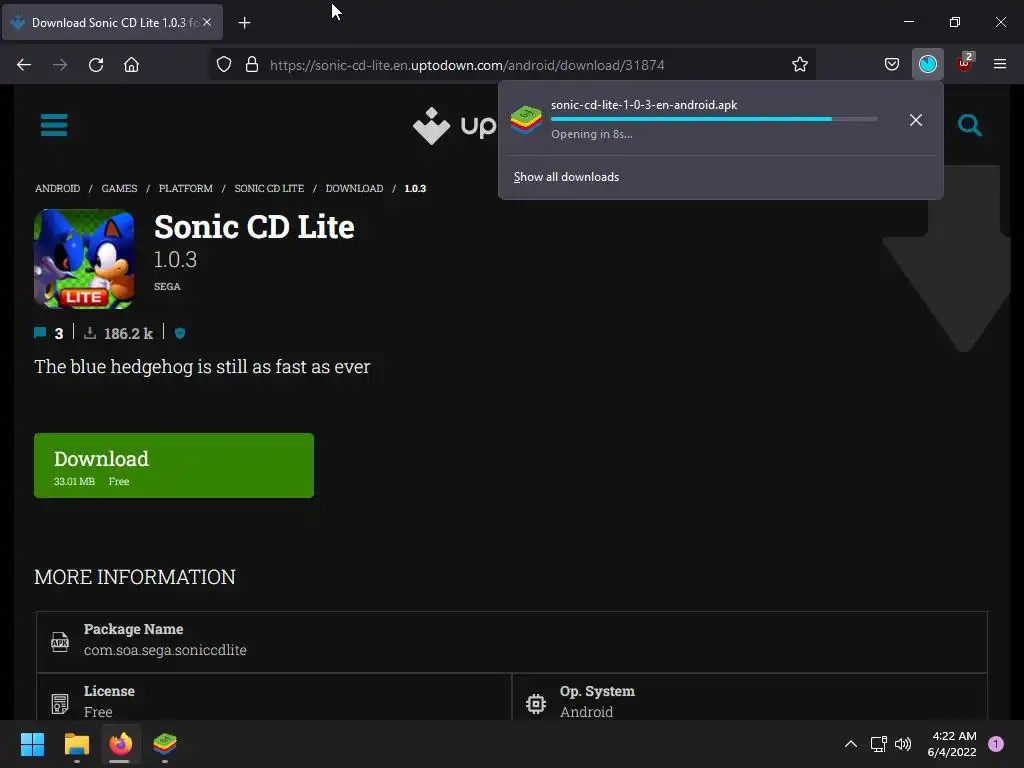The image size is (1024, 768).
Task: Go to the PLATFORM breadcrumb
Action: click(185, 188)
